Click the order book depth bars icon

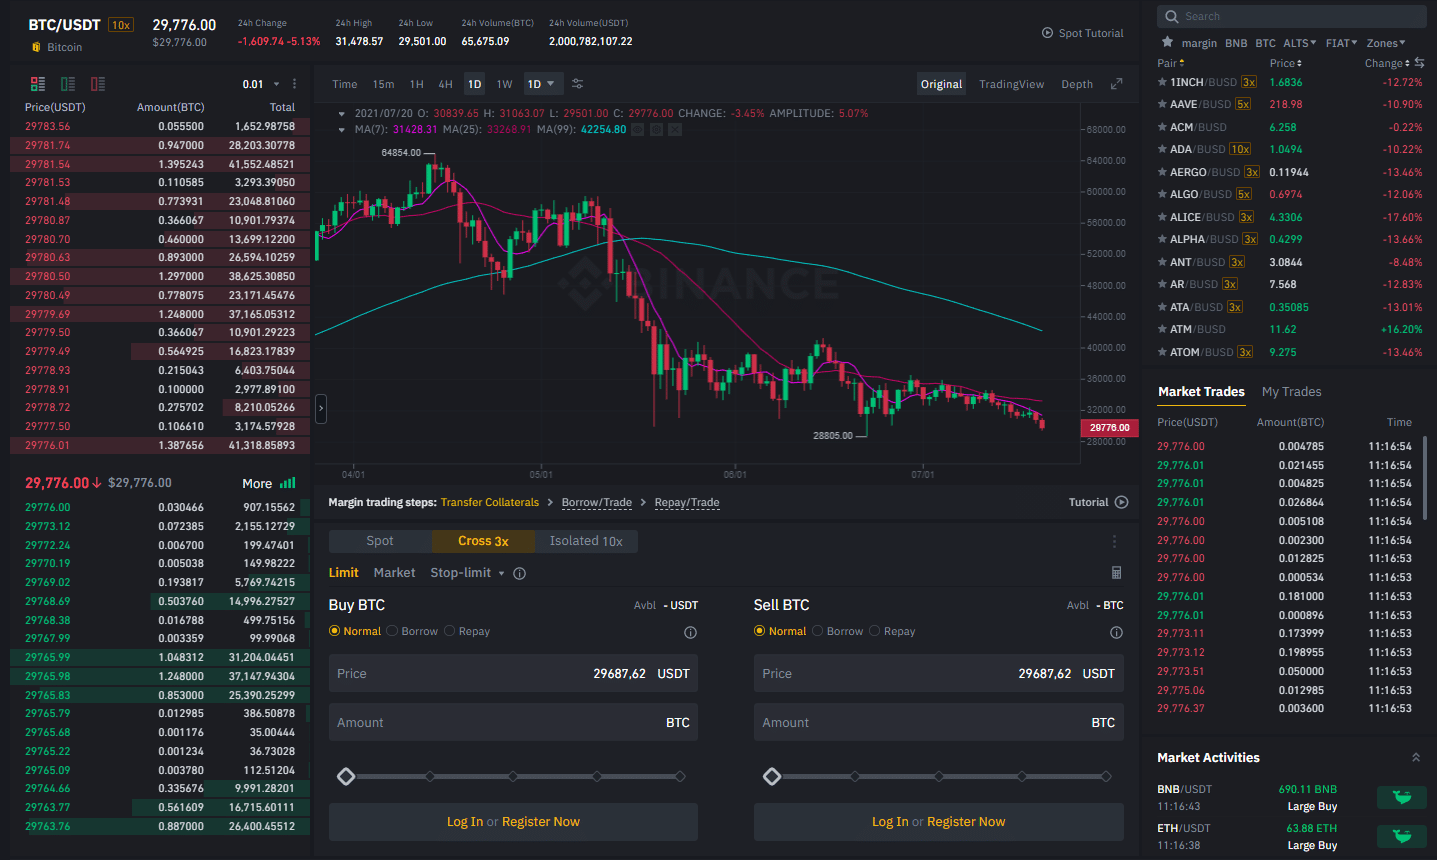(288, 483)
